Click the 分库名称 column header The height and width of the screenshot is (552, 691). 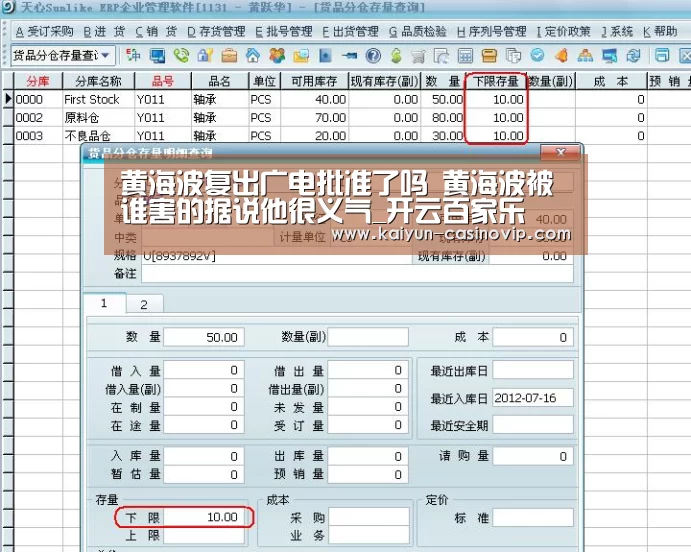pyautogui.click(x=98, y=81)
